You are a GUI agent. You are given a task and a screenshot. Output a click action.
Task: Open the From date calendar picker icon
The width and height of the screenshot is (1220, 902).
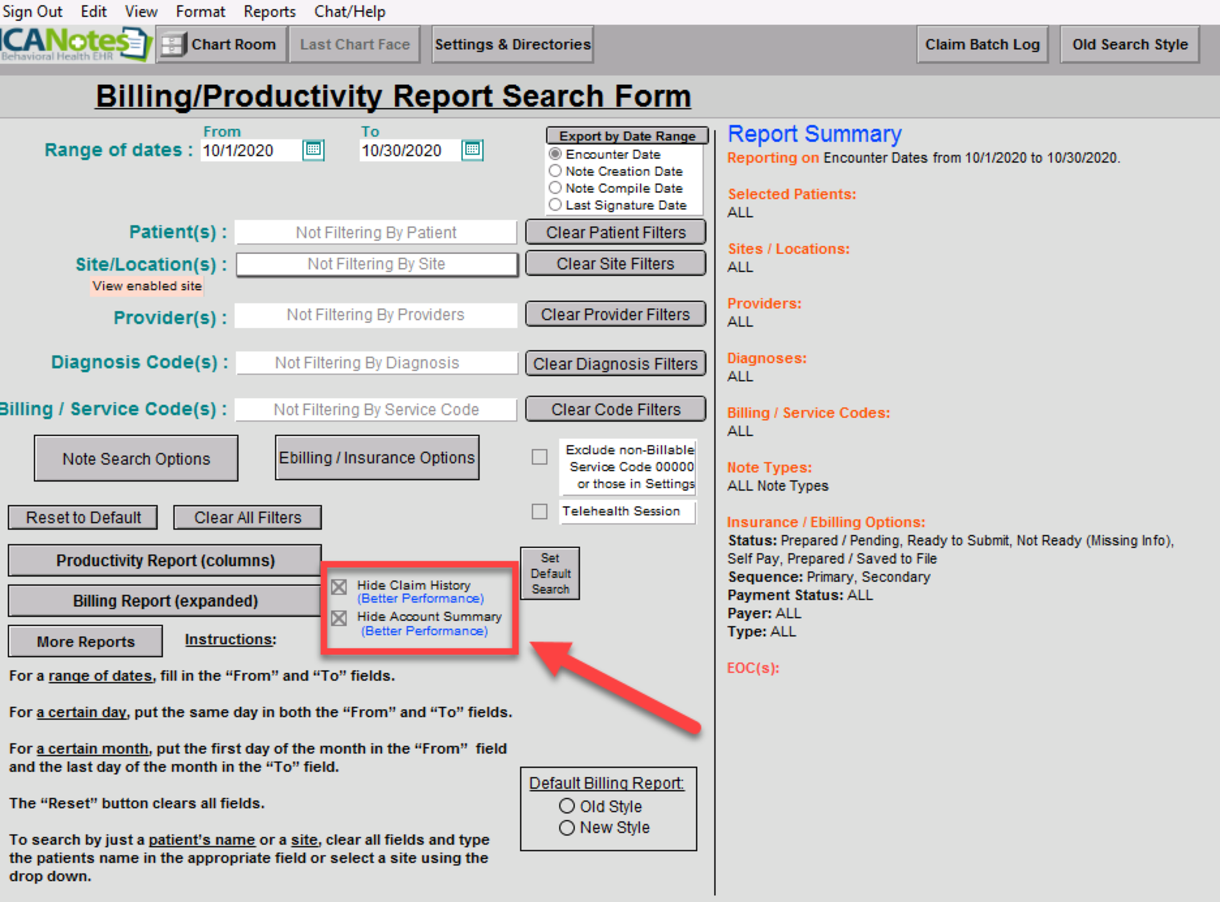point(313,150)
